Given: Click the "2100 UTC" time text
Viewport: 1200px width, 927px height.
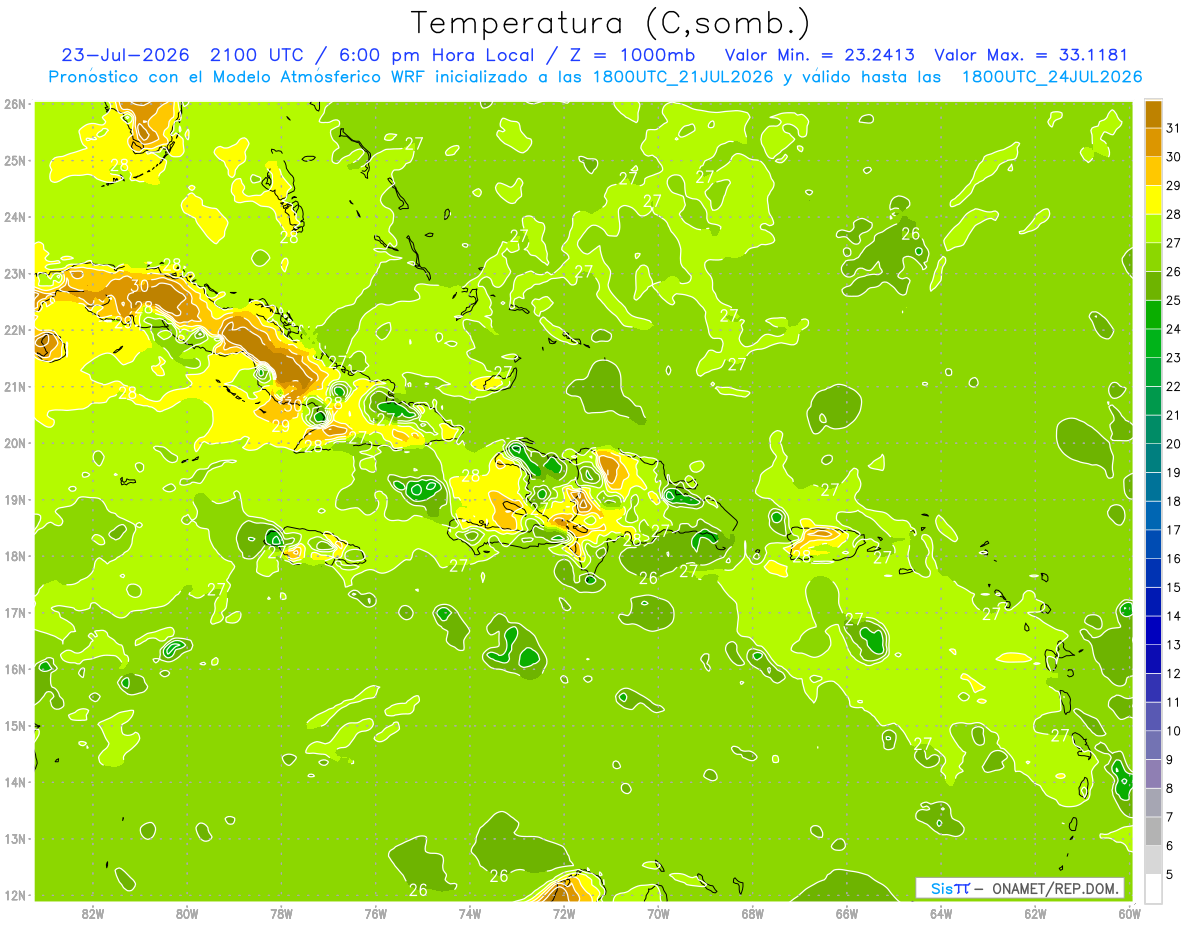Looking at the screenshot, I should point(256,55).
